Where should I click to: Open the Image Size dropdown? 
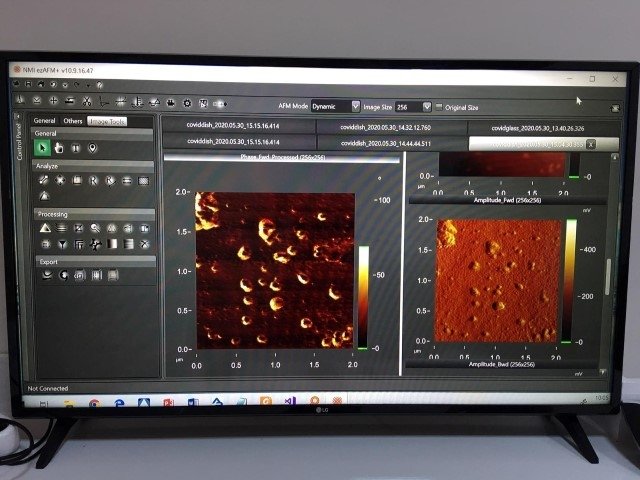click(x=427, y=105)
